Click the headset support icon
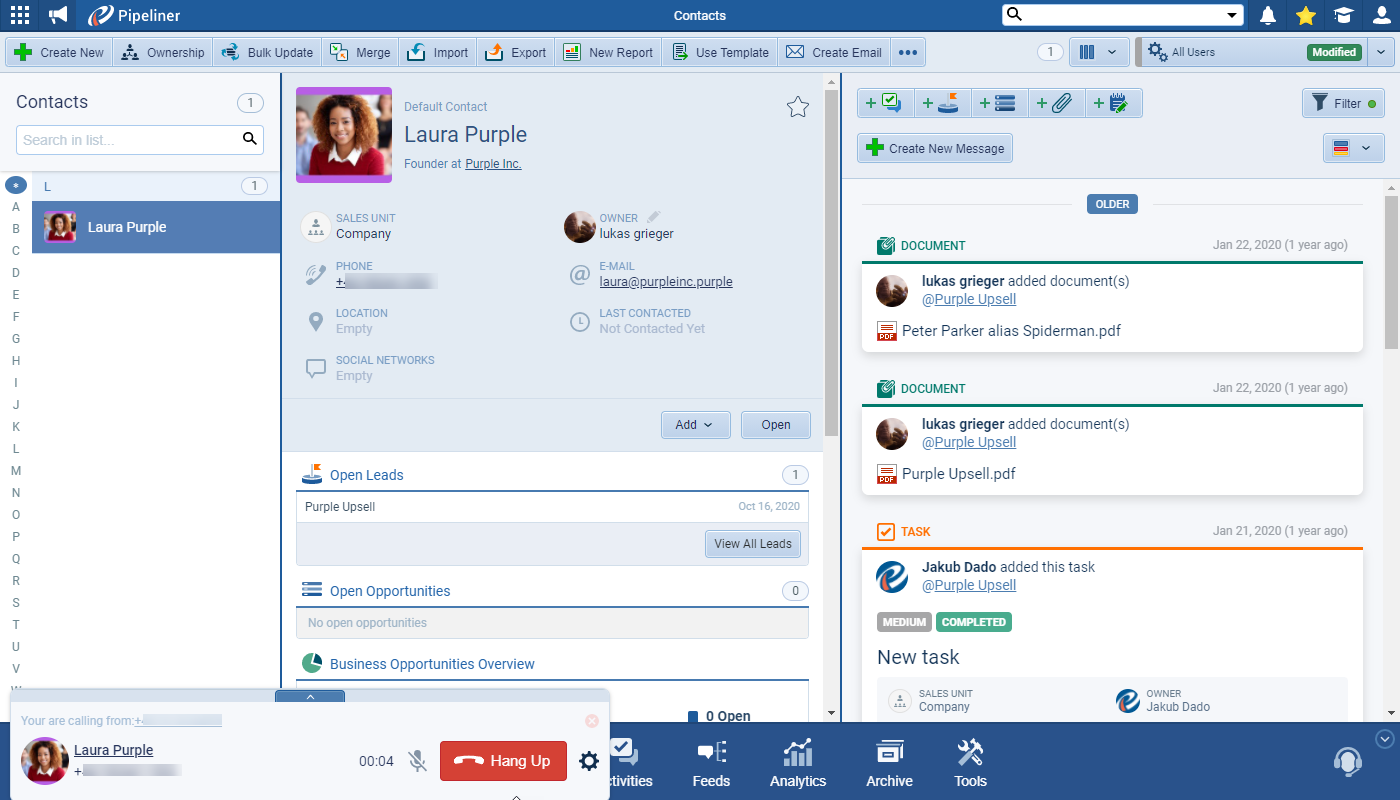 pyautogui.click(x=1347, y=762)
